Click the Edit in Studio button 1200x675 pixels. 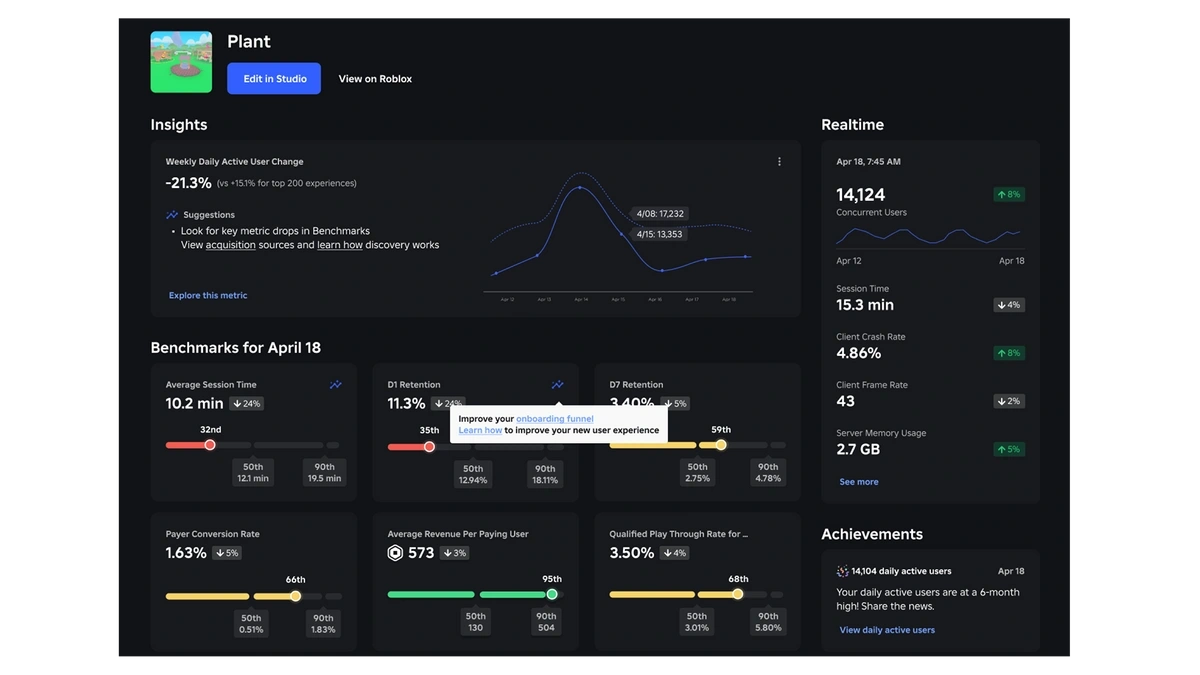(x=274, y=79)
